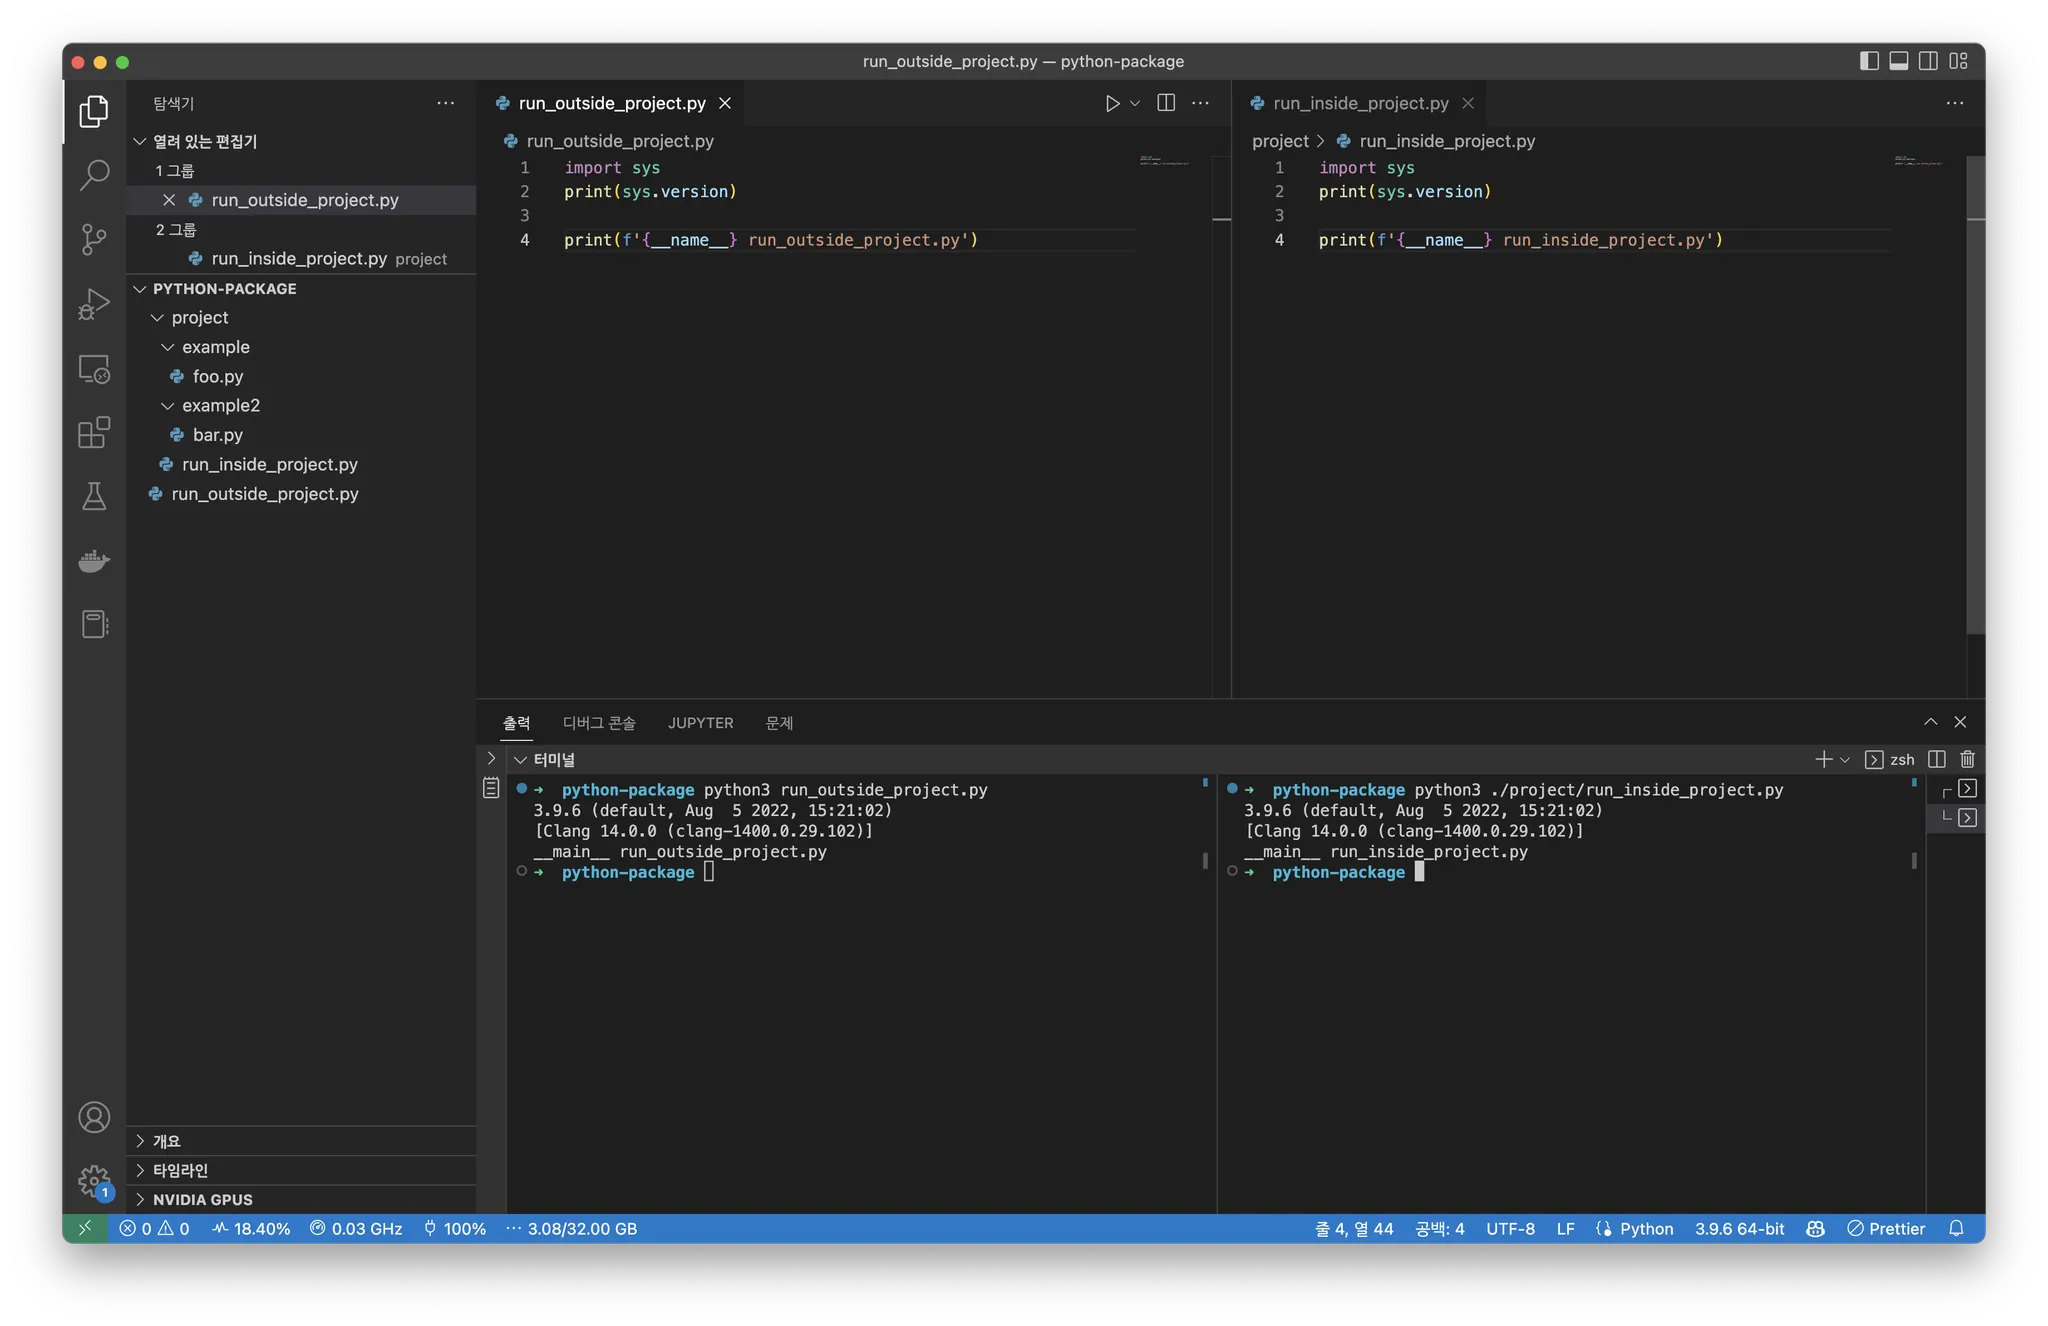Open Run and Debug view
Screen dimensions: 2048x1326
coord(94,304)
